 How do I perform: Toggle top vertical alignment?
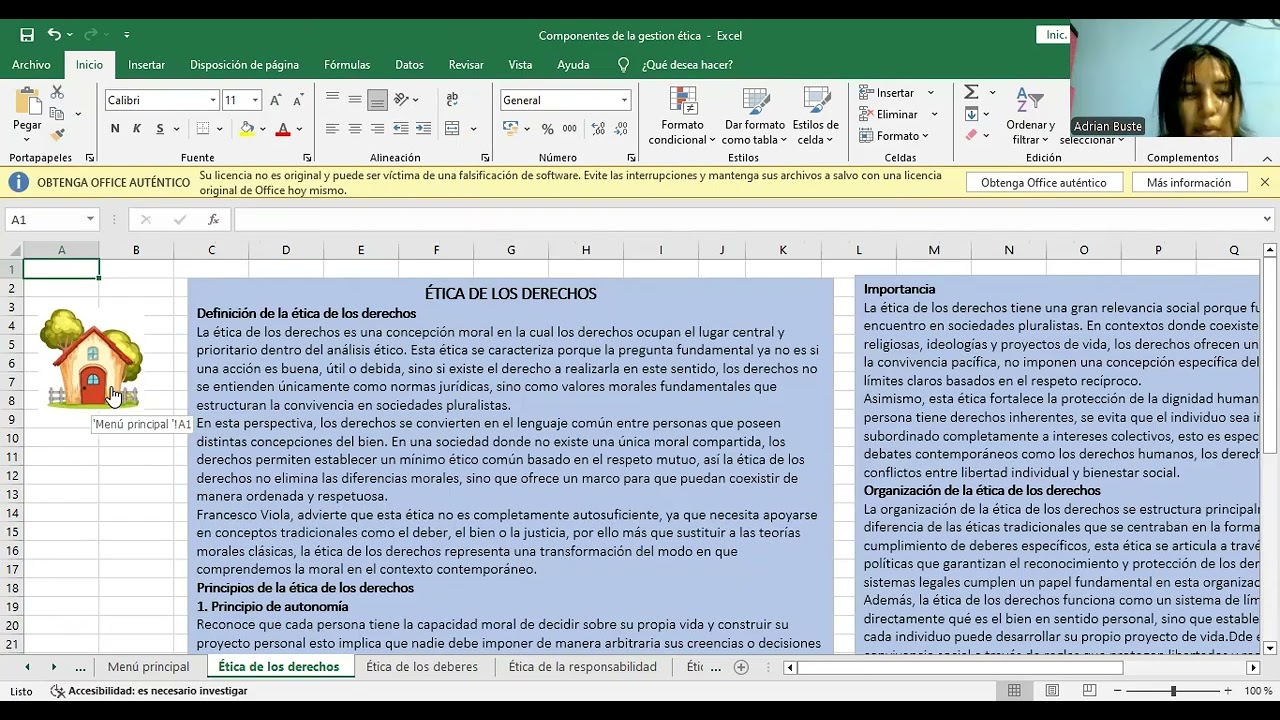click(333, 100)
